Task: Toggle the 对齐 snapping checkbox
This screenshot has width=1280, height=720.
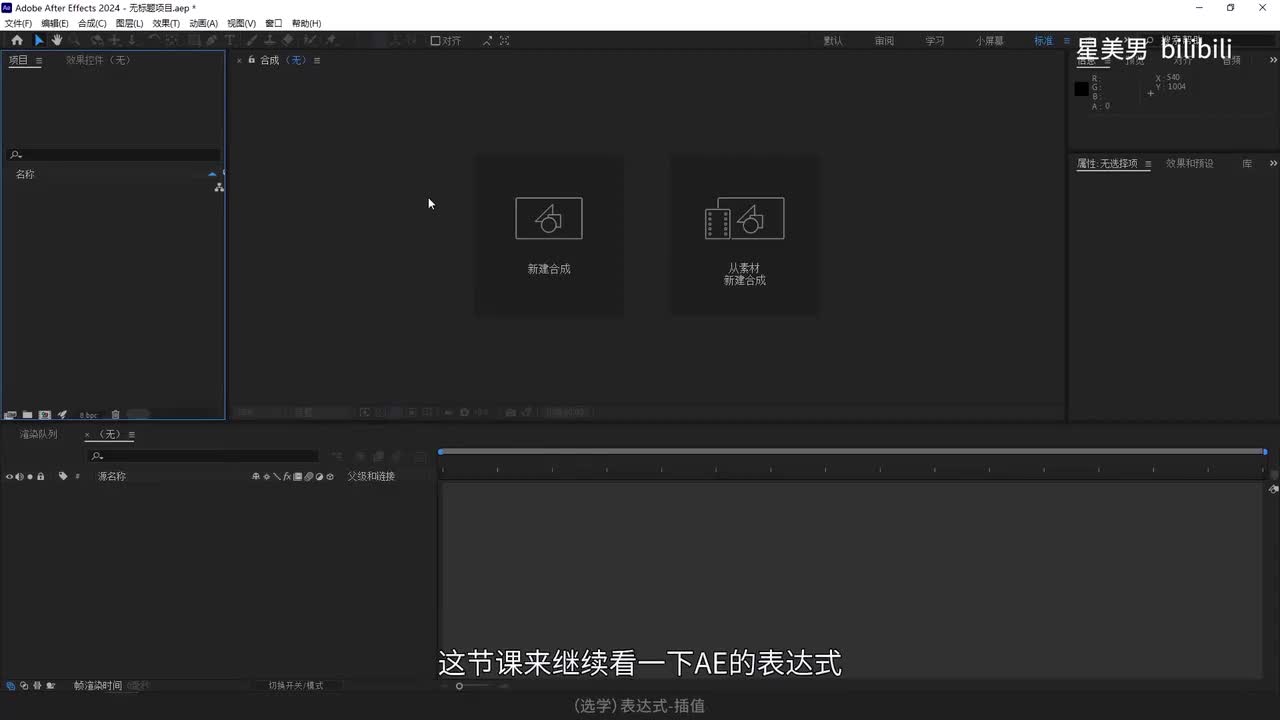Action: tap(435, 41)
